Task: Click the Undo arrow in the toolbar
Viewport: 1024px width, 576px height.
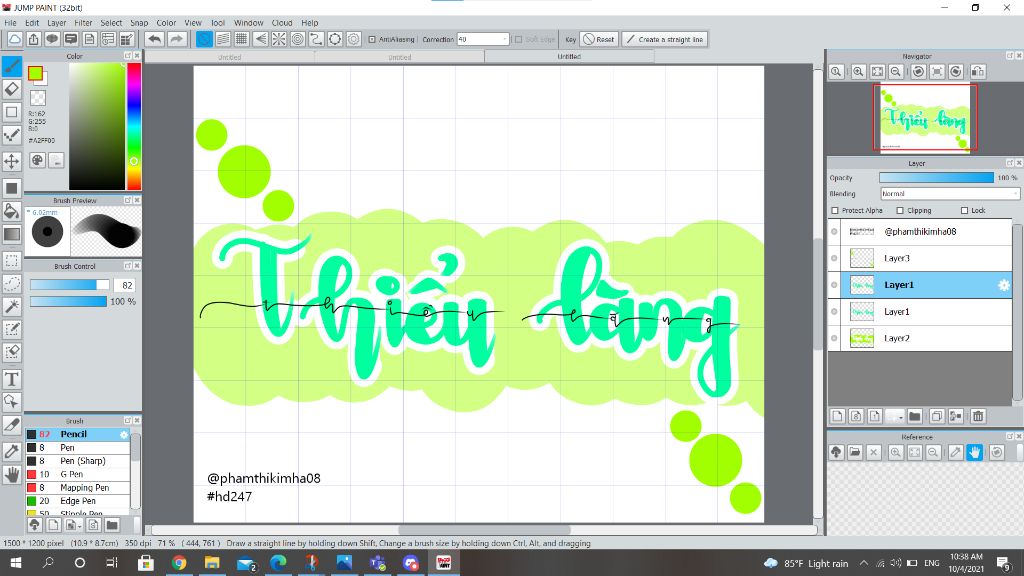Action: [x=155, y=39]
